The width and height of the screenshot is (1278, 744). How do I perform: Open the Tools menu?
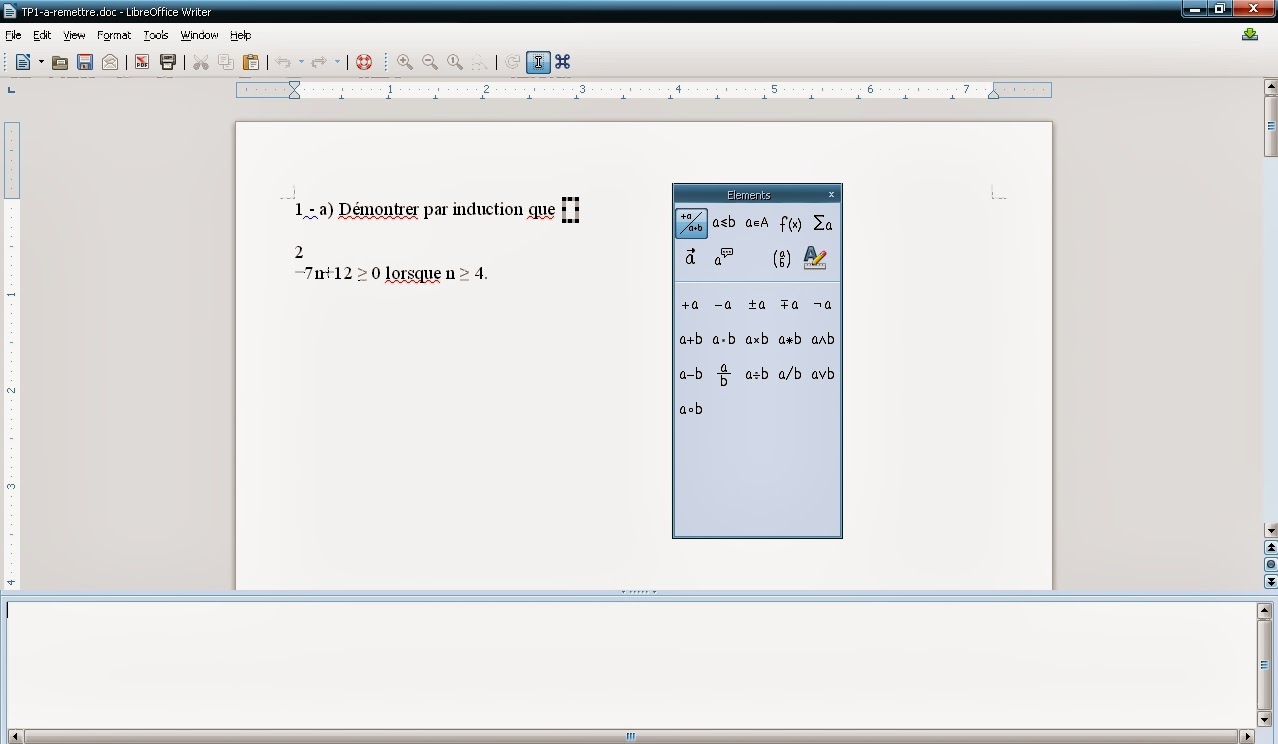click(155, 34)
